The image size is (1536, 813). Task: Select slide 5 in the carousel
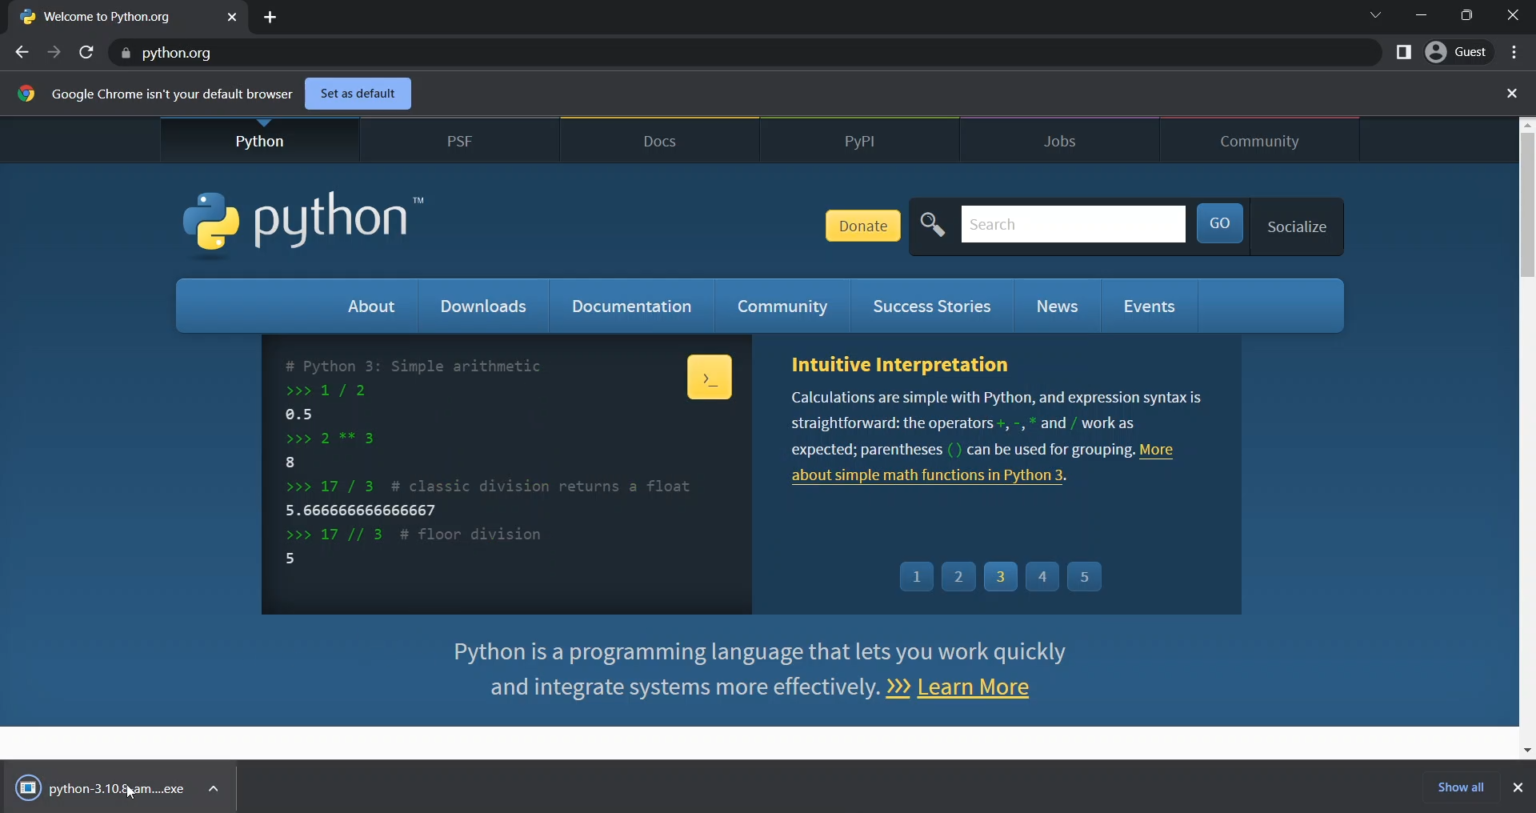click(1084, 577)
